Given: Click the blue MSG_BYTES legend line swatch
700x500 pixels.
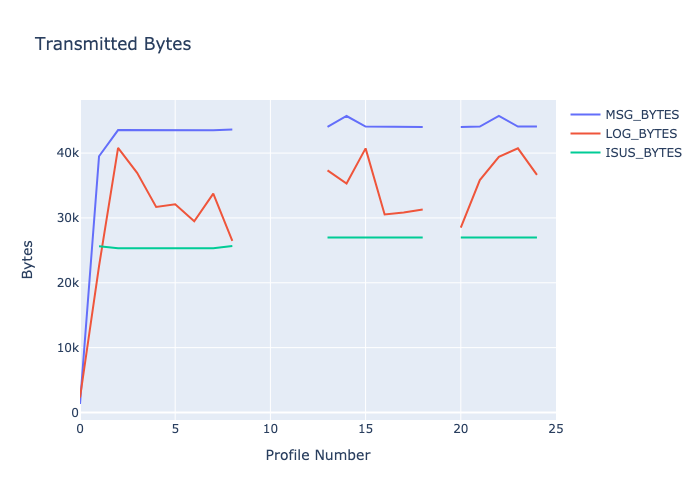Looking at the screenshot, I should coord(585,114).
